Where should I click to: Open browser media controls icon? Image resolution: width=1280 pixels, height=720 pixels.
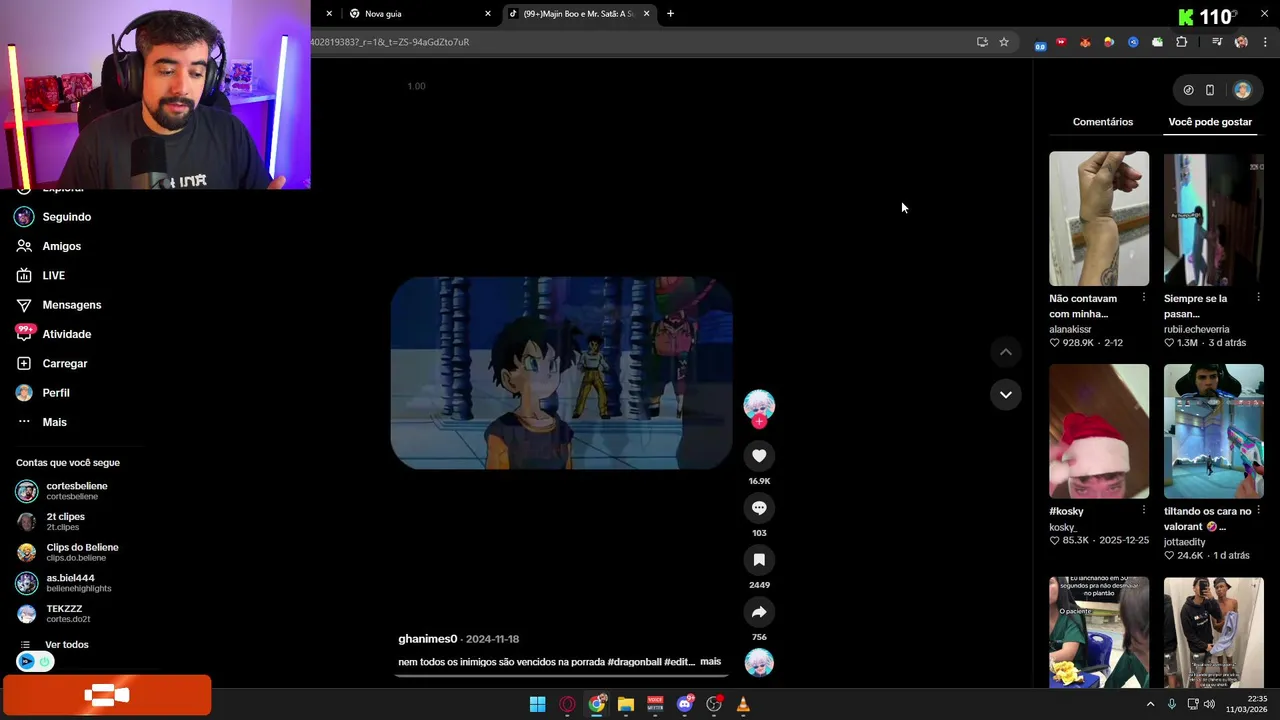1217,42
